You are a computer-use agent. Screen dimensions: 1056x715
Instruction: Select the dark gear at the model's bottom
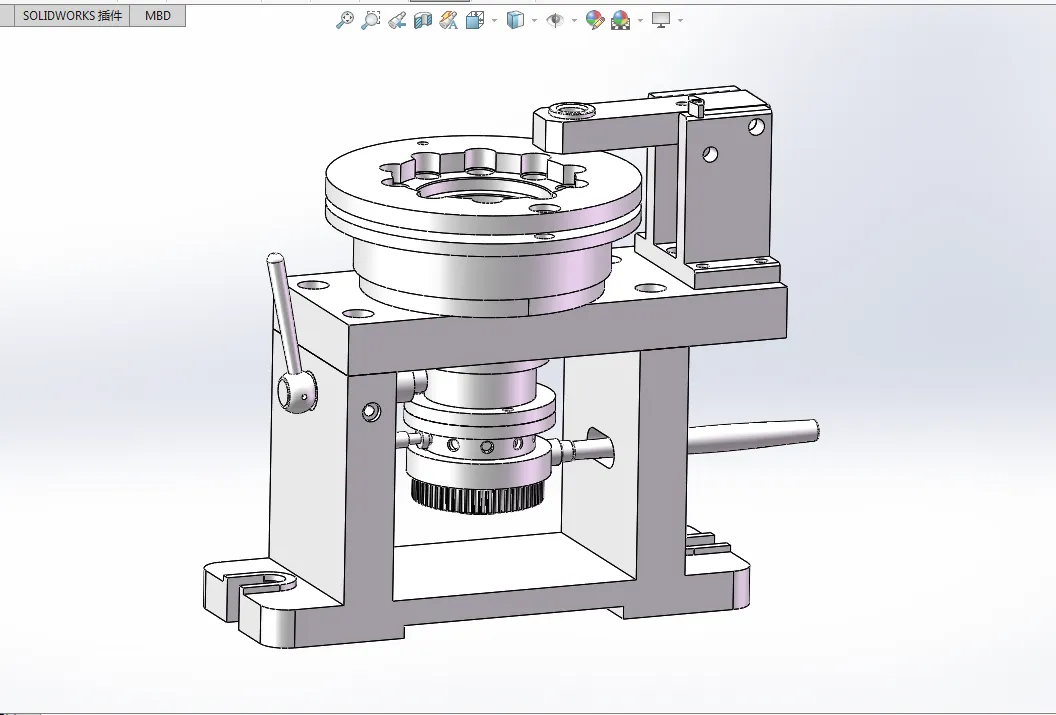coord(477,497)
